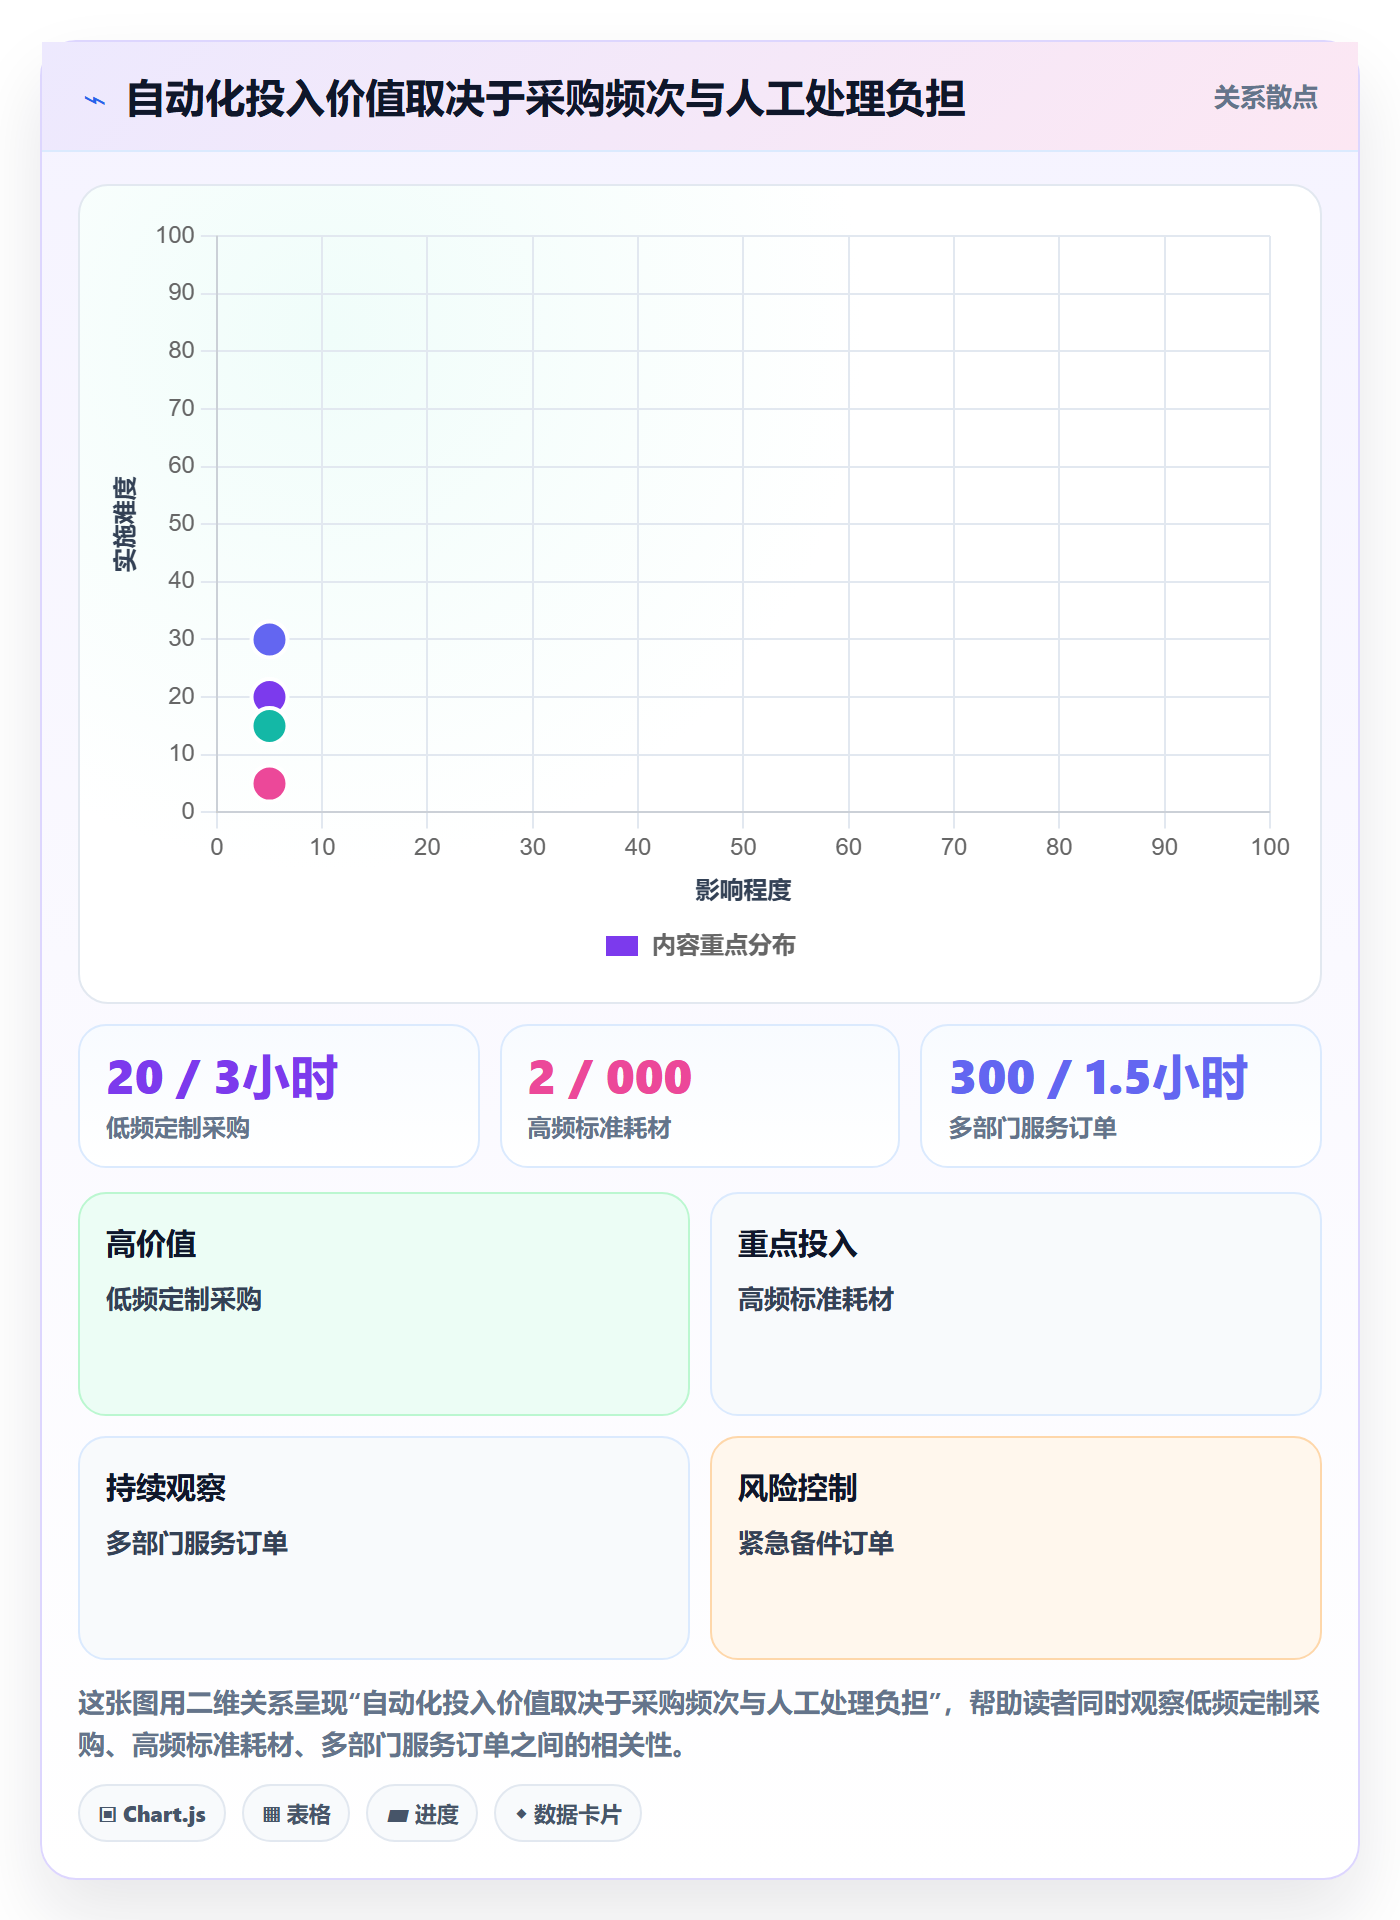Image resolution: width=1400 pixels, height=1920 pixels.
Task: Toggle the 内容重点分布 legend color swatch
Action: pos(621,946)
